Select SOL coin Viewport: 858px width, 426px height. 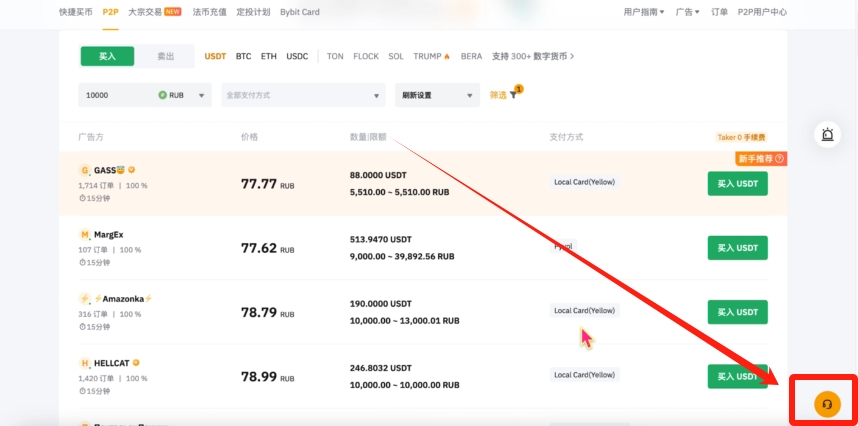pos(396,56)
